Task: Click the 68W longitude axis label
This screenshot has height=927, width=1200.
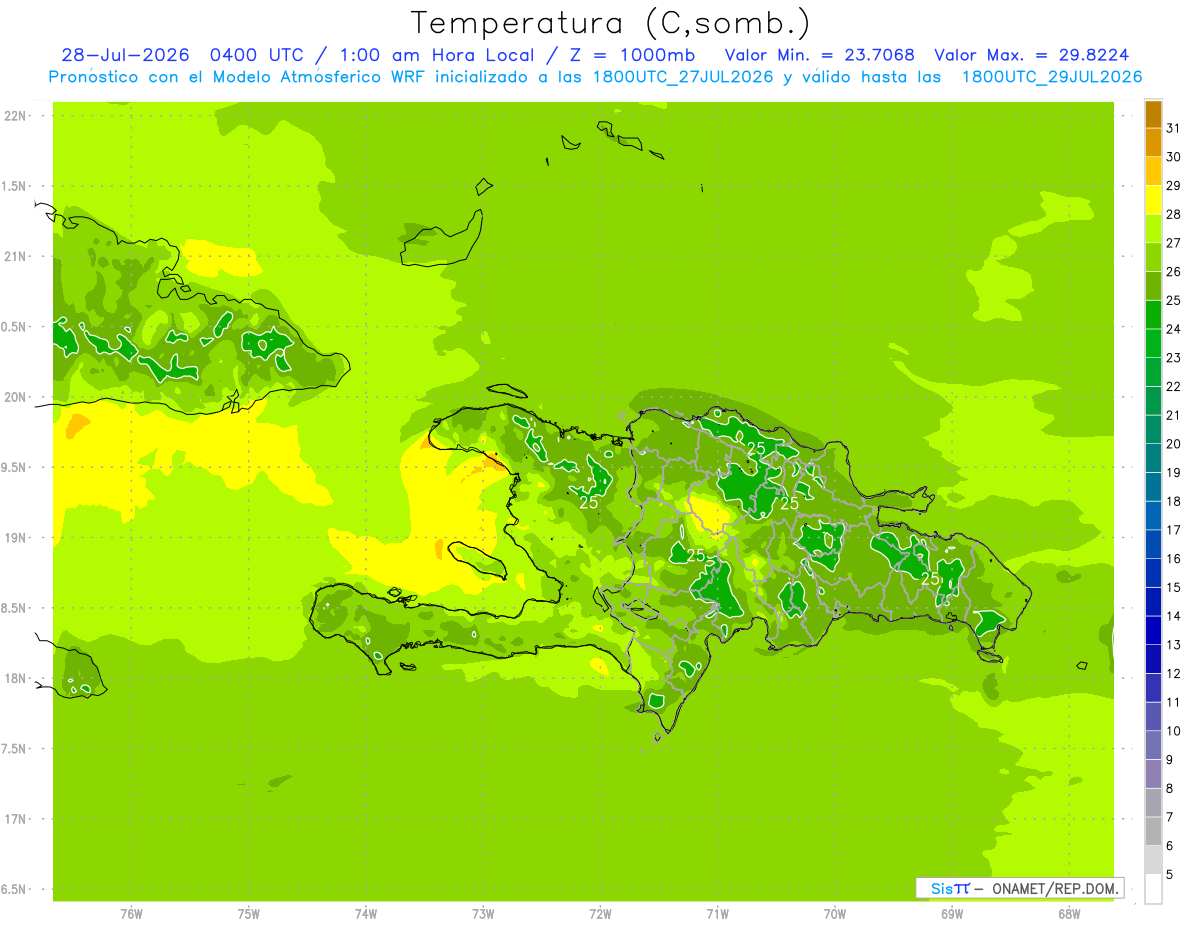Action: pos(1069,914)
